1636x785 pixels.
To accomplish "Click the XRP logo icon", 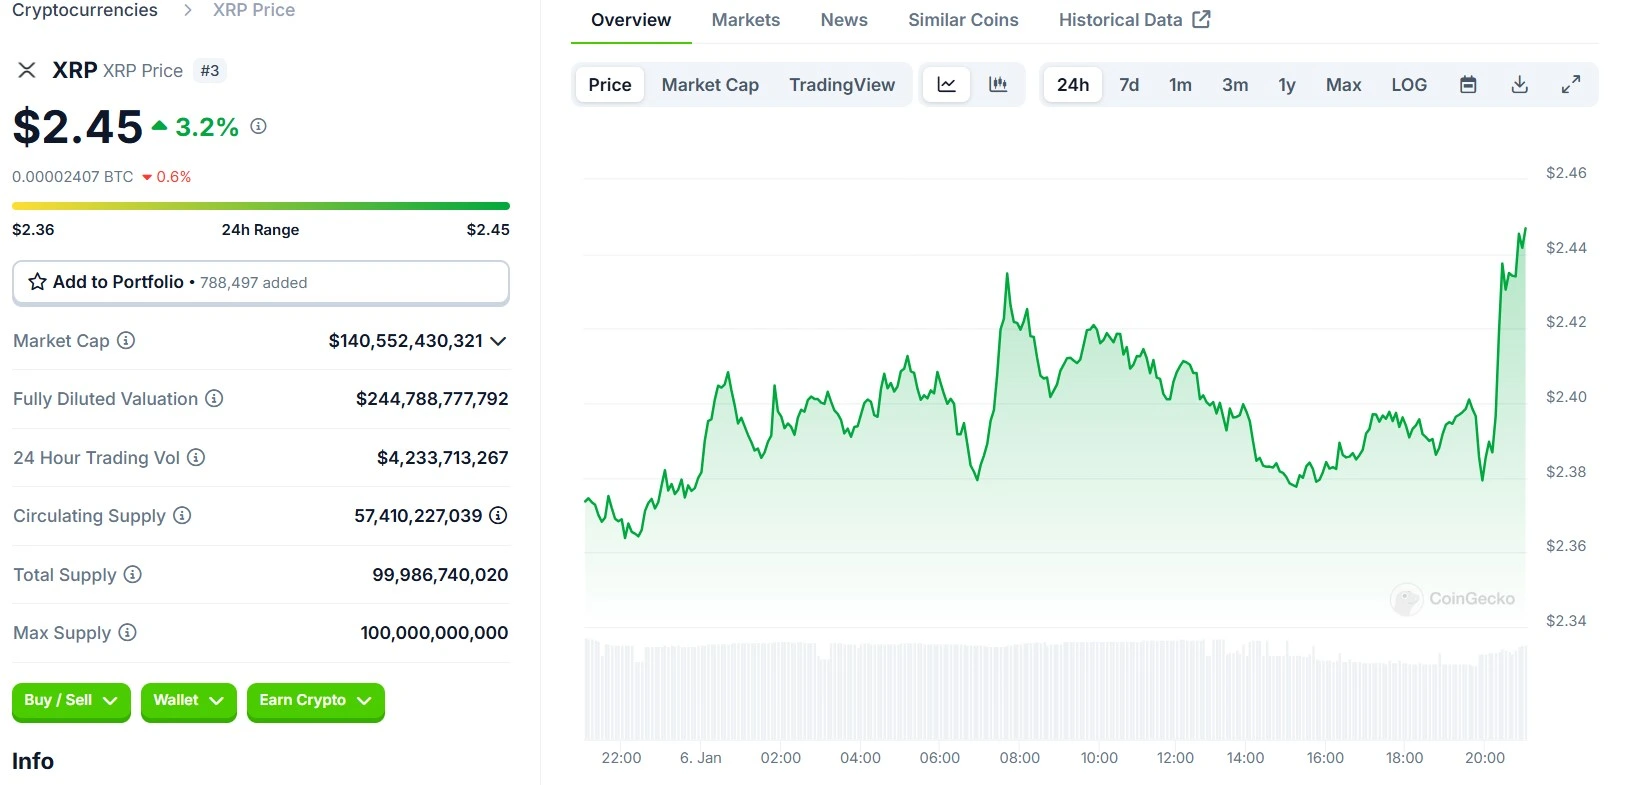I will (27, 70).
